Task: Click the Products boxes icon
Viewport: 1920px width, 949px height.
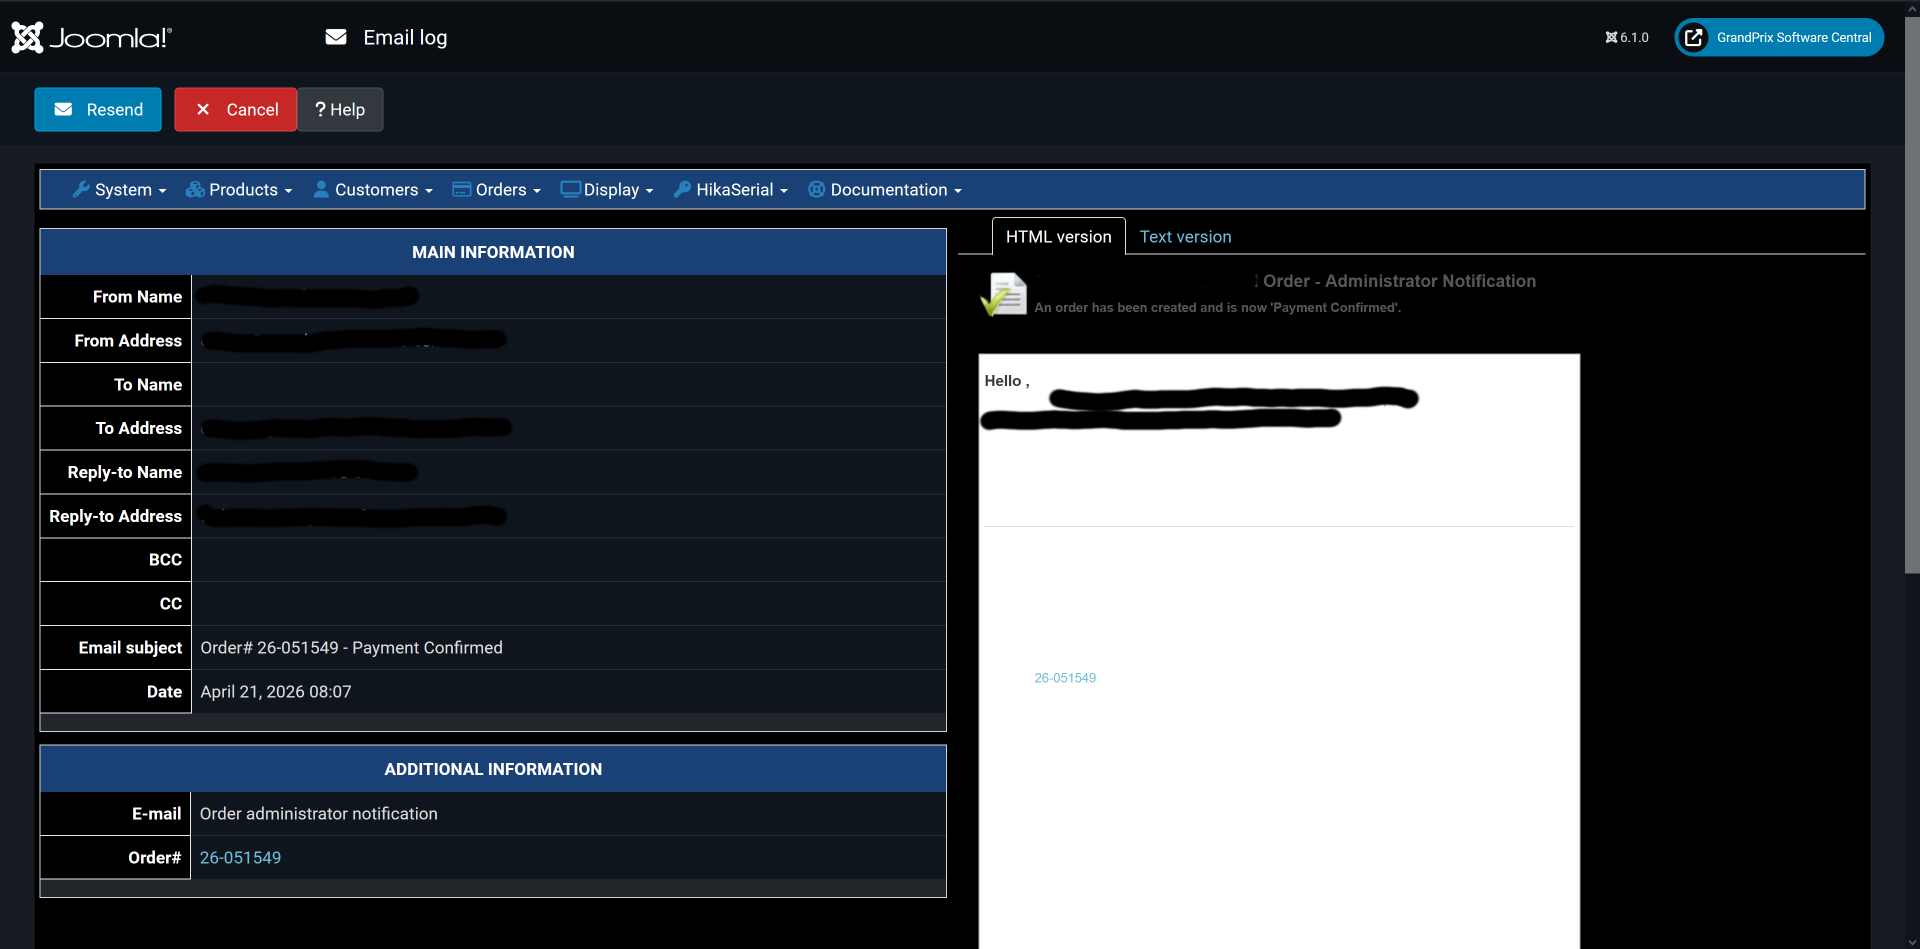Action: point(195,189)
